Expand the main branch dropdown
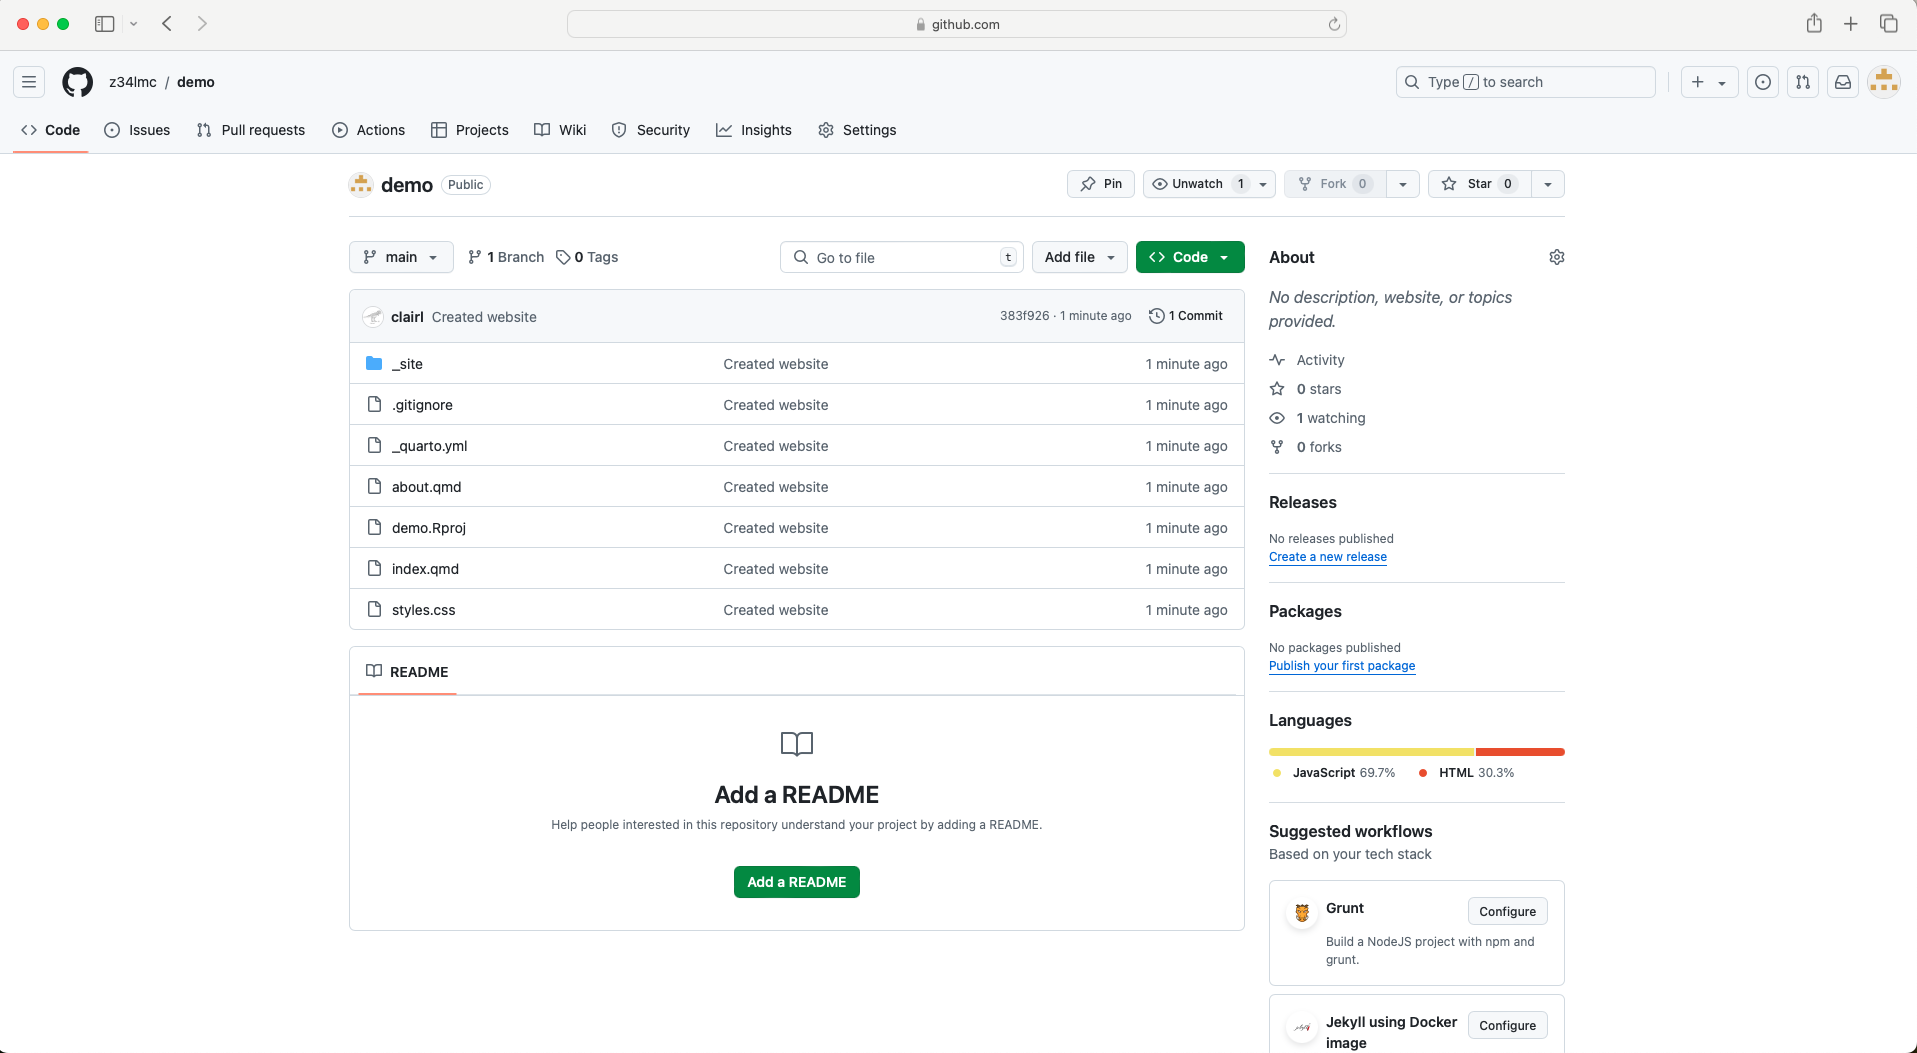The width and height of the screenshot is (1917, 1053). coord(401,257)
